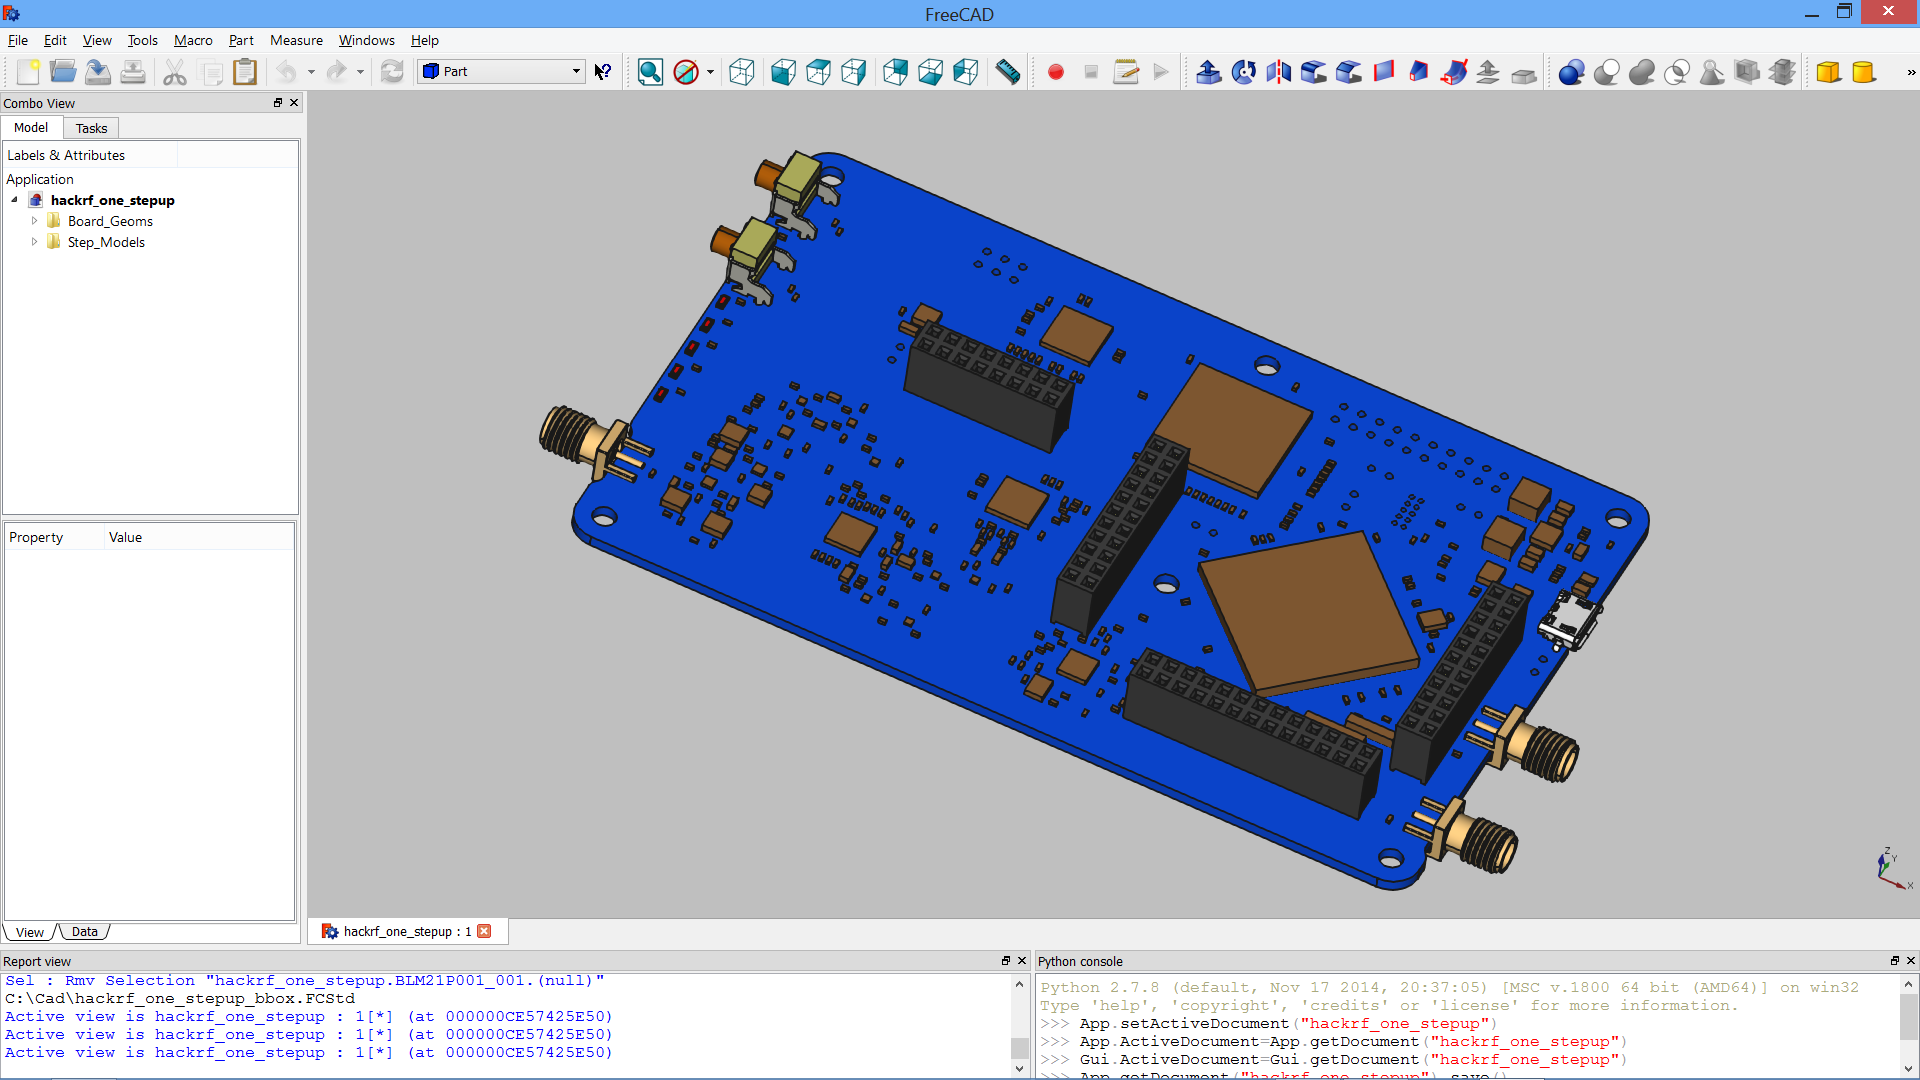The height and width of the screenshot is (1080, 1920).
Task: Open the Part workbench dropdown
Action: (501, 71)
